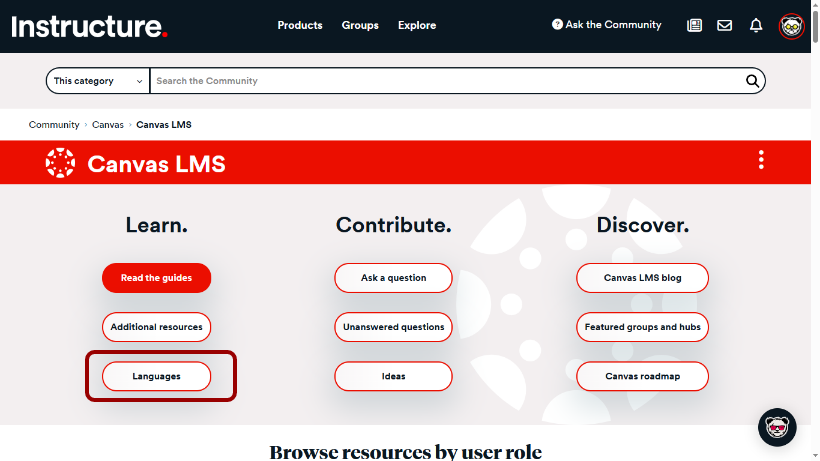
Task: Click the Discover. heading
Action: [643, 225]
